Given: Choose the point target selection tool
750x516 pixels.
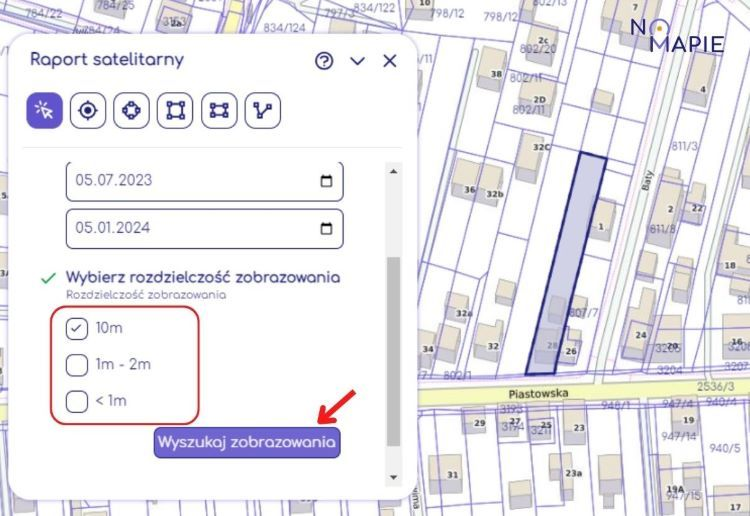Looking at the screenshot, I should (88, 110).
